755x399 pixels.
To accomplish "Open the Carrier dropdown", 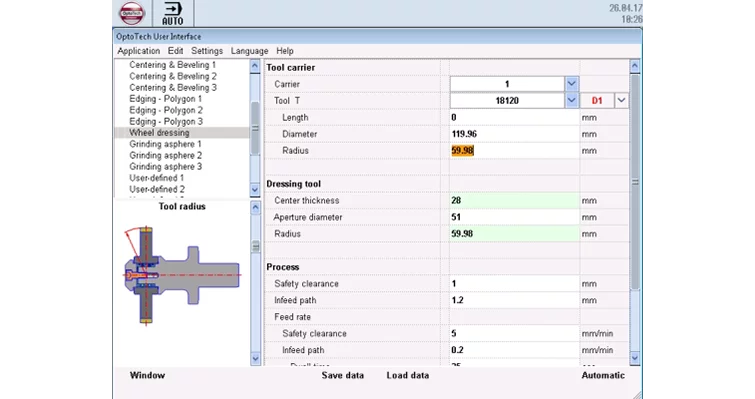I will pyautogui.click(x=572, y=84).
